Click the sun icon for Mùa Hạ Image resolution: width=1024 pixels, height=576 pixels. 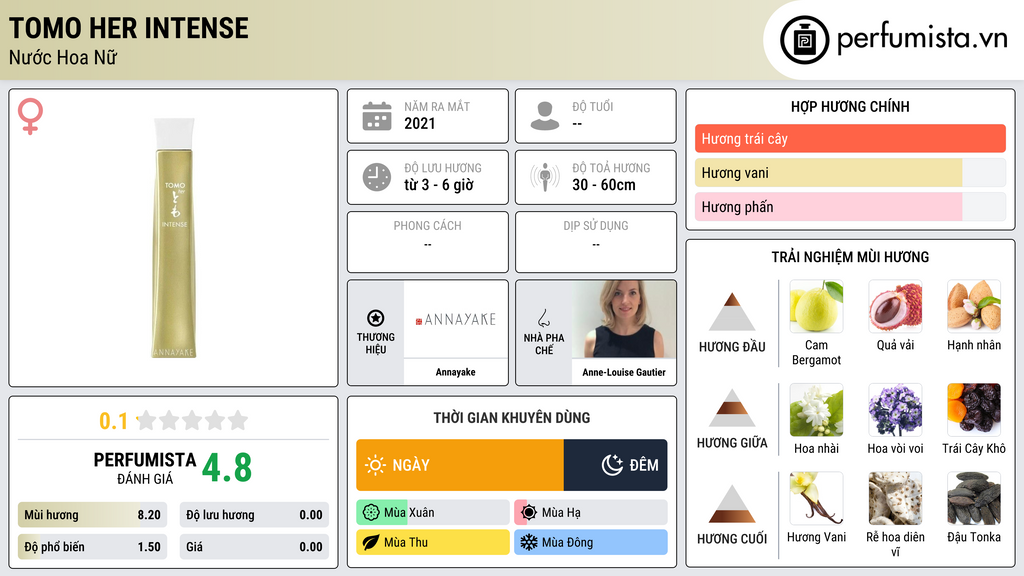529,513
